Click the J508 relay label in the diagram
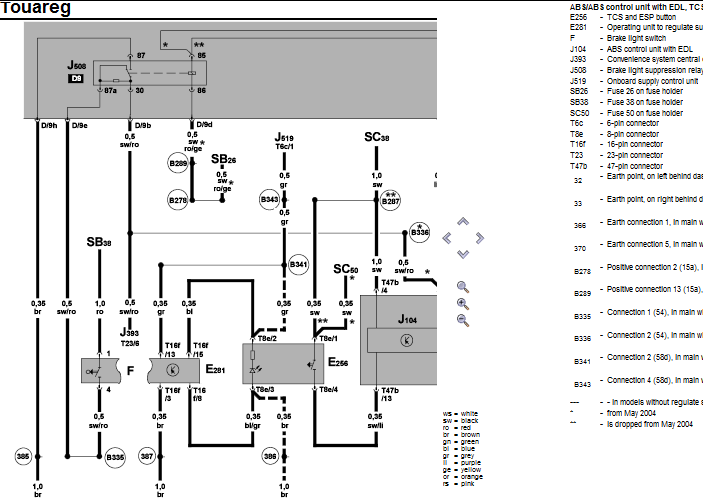This screenshot has width=703, height=499. pyautogui.click(x=76, y=65)
